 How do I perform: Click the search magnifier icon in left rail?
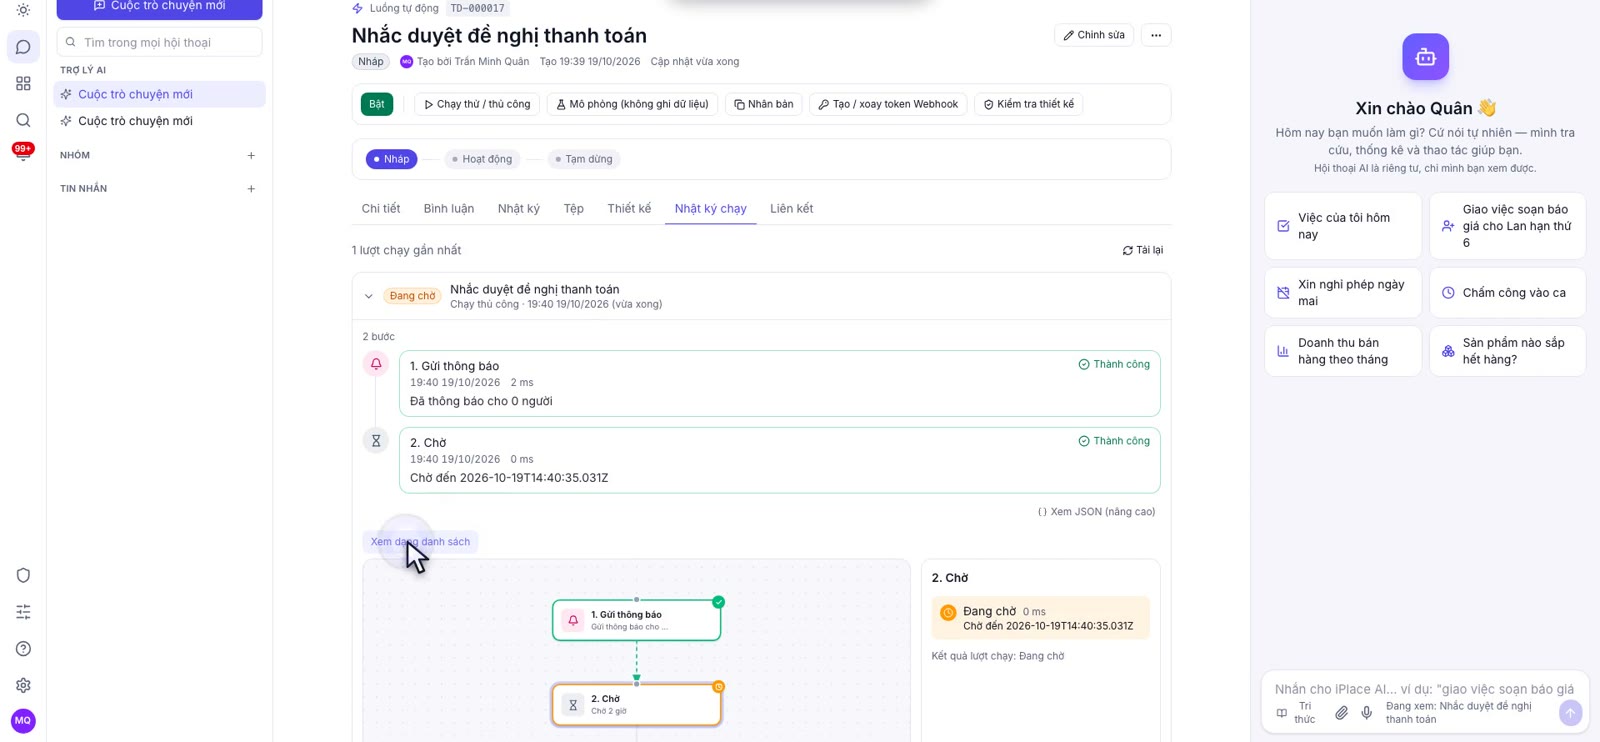[23, 120]
